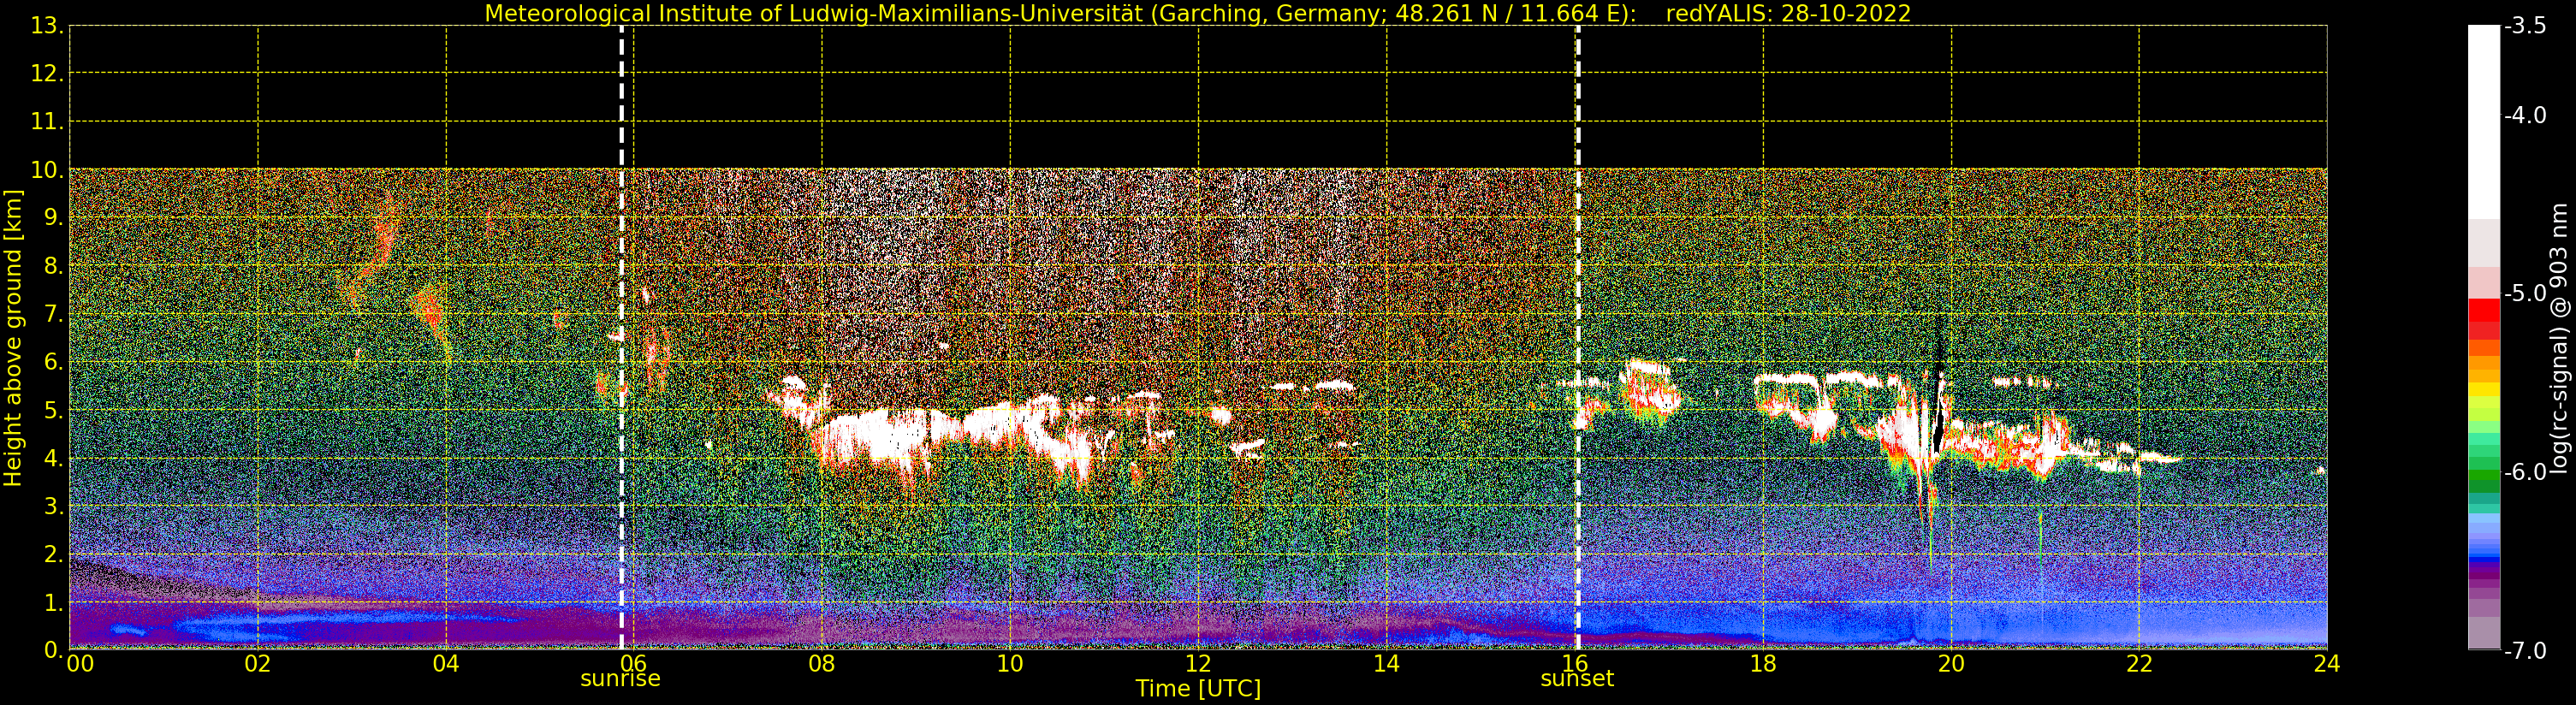Image resolution: width=2576 pixels, height=705 pixels.
Task: Click the Meteorological Institute title text
Action: [1060, 13]
